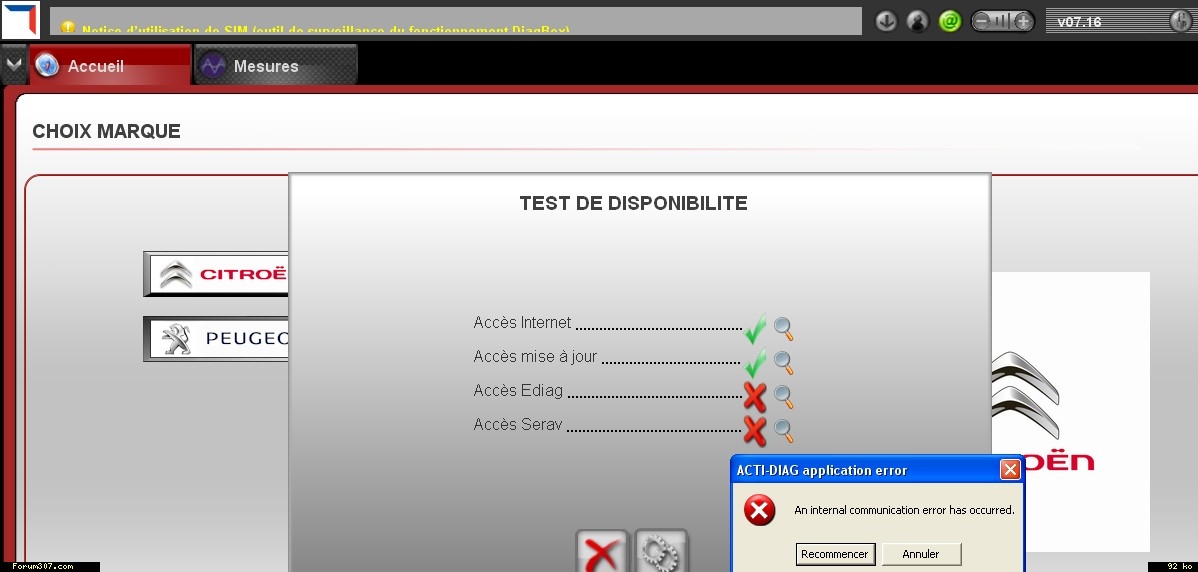Click the large Citroën chevrons logo image
The width and height of the screenshot is (1198, 572).
1027,397
